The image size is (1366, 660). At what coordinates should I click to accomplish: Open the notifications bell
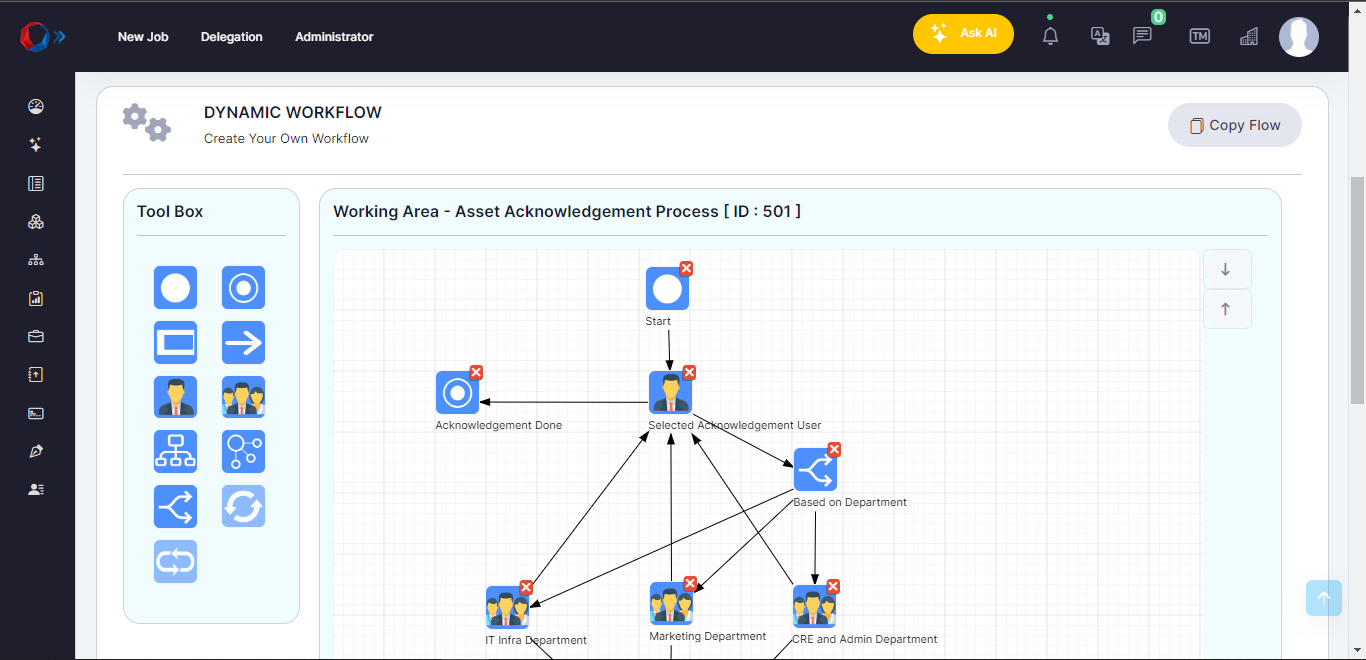coord(1050,36)
